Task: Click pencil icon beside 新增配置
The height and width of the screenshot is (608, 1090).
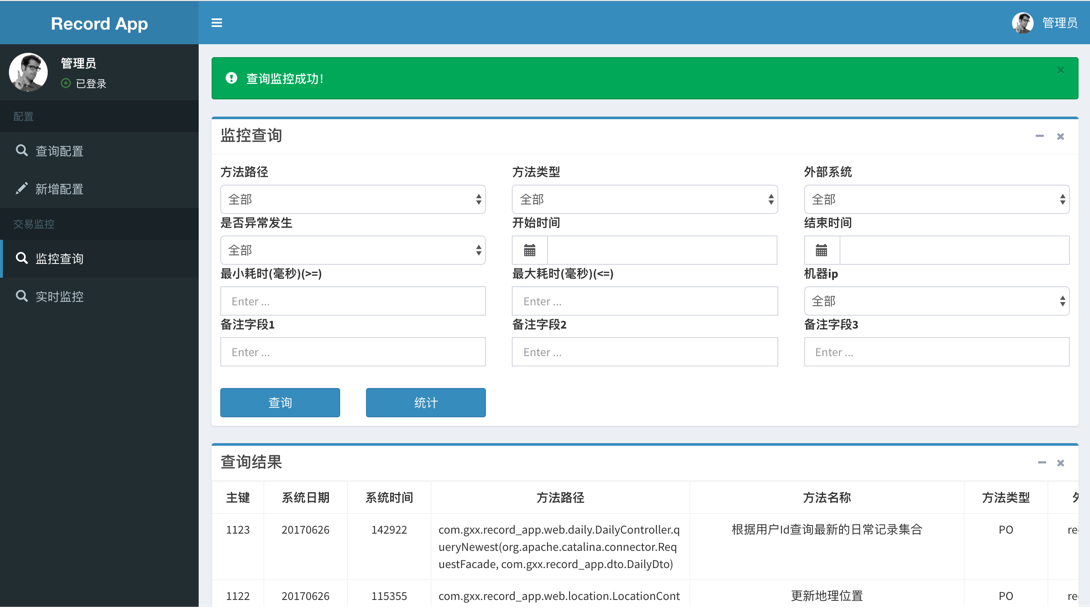Action: tap(22, 188)
